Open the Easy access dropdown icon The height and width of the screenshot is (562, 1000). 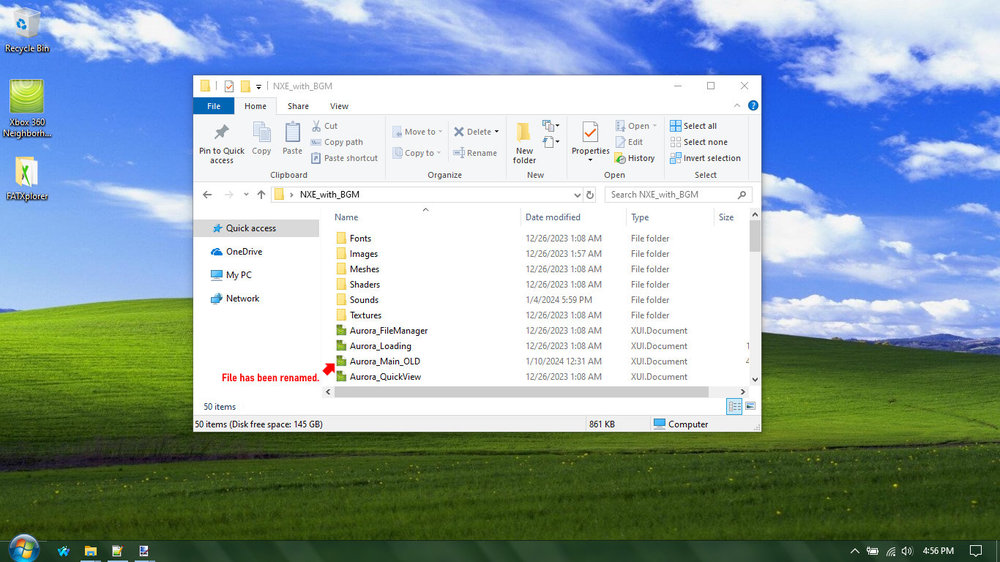pyautogui.click(x=550, y=142)
